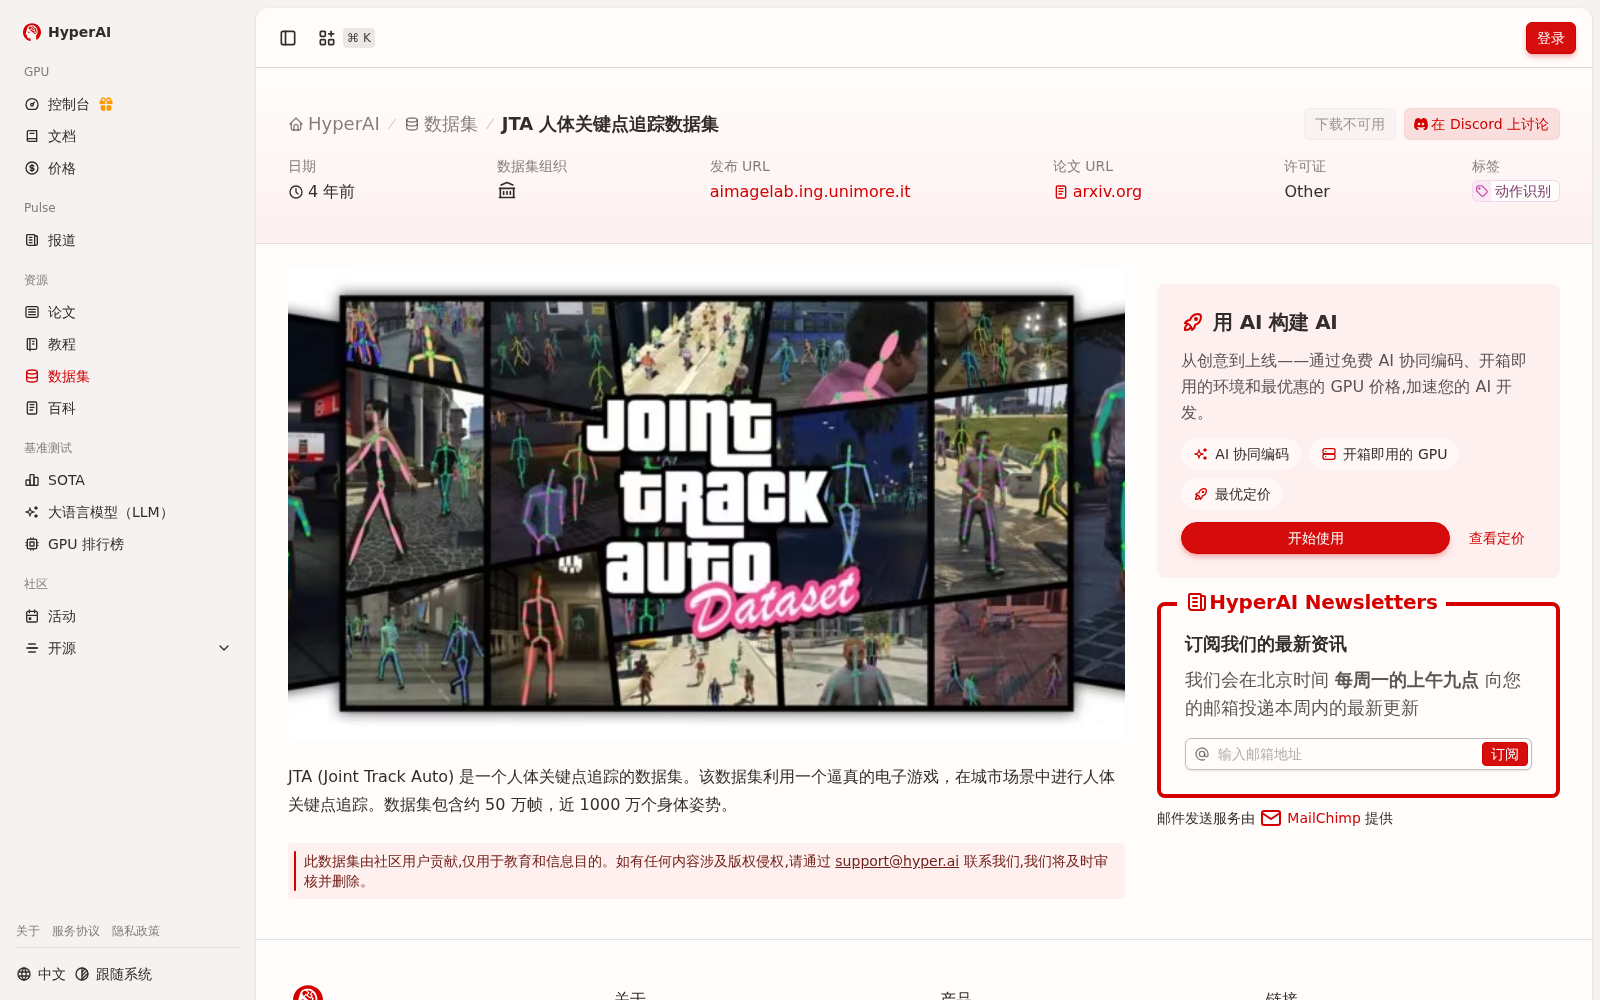Click the dataset organization building icon

[x=507, y=191]
